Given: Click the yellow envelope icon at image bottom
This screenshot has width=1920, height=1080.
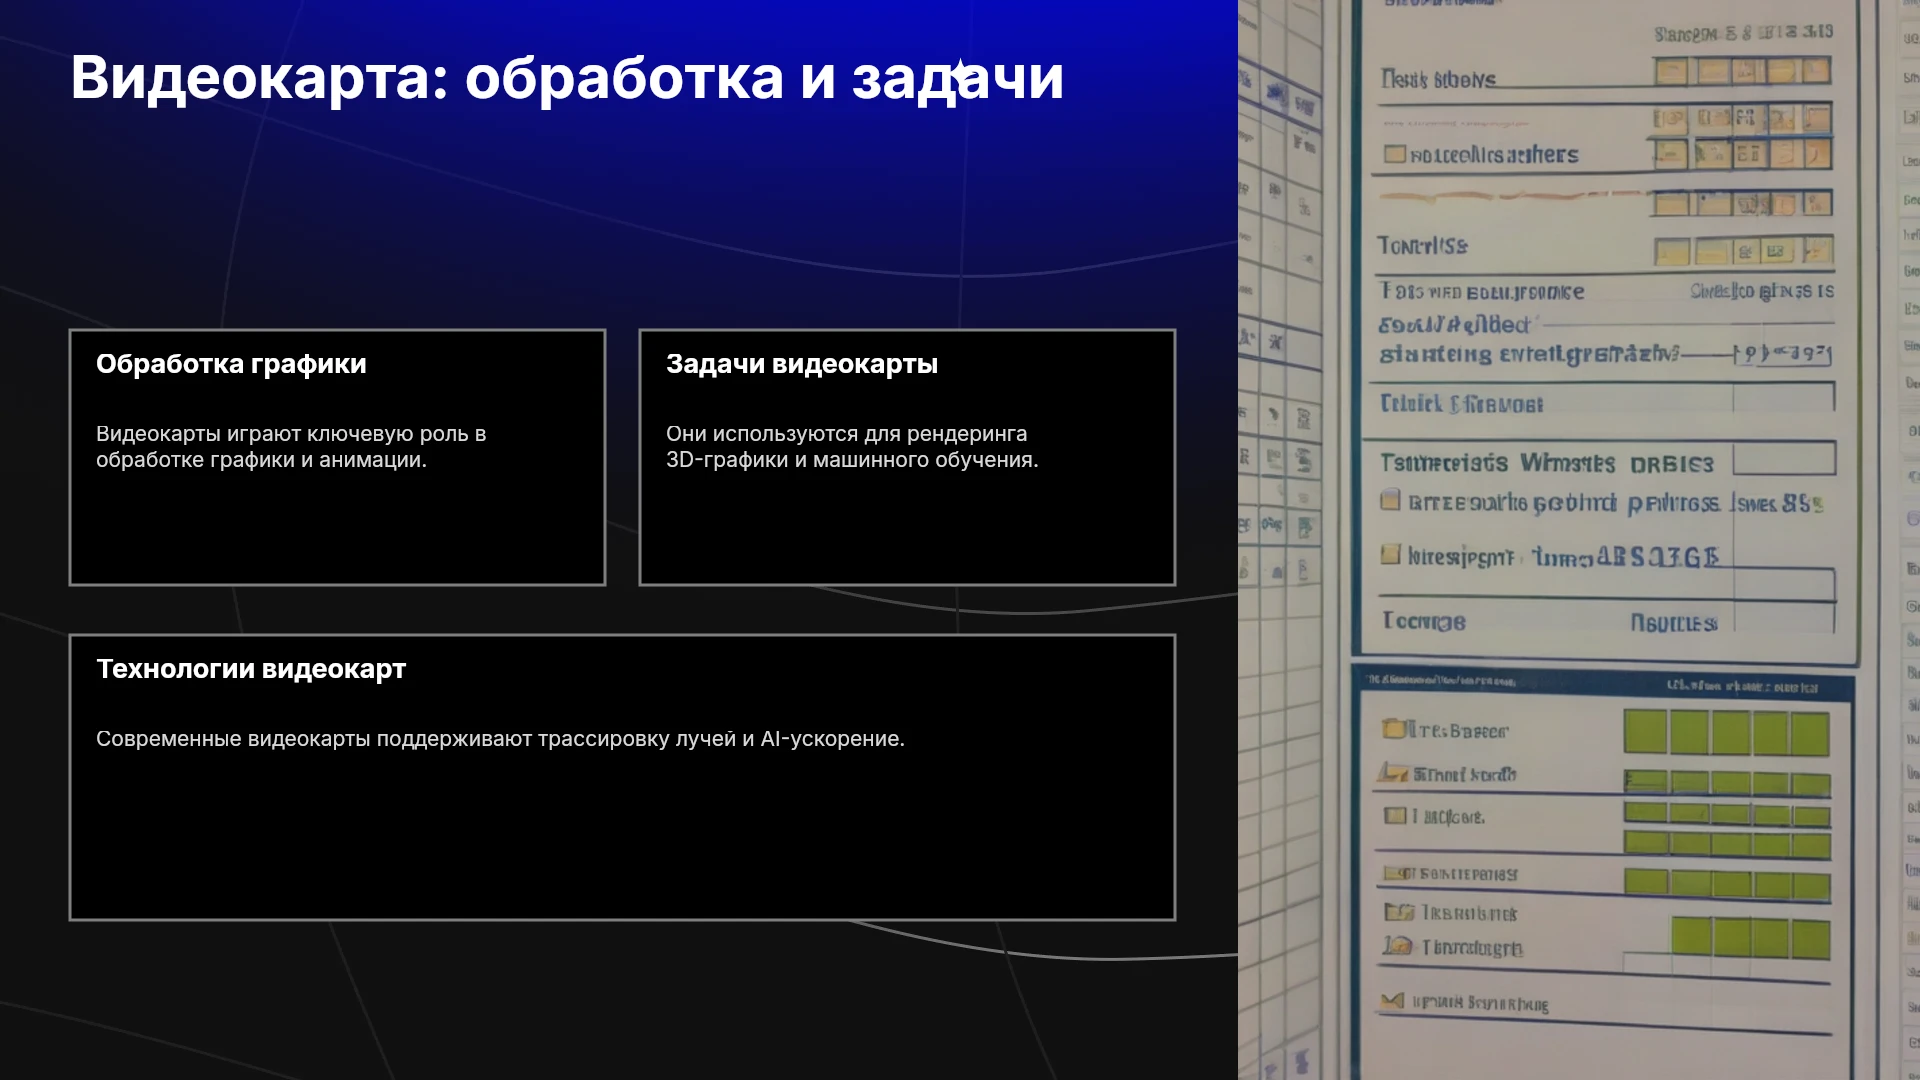Looking at the screenshot, I should point(1392,1000).
